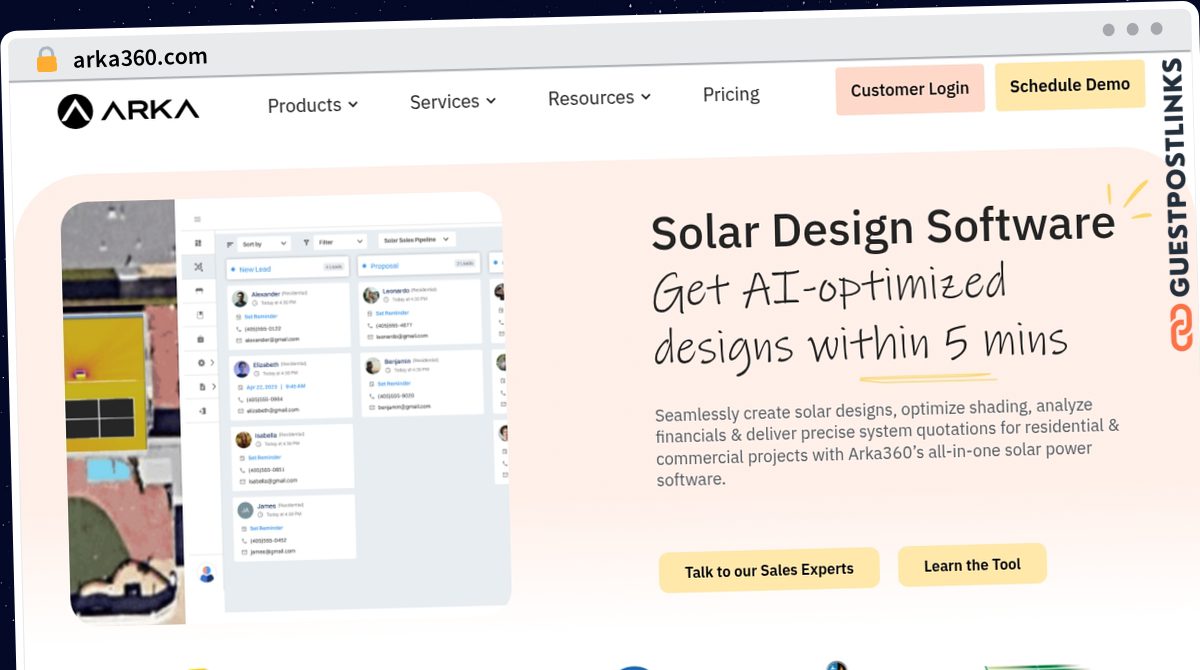The width and height of the screenshot is (1200, 670).
Task: Click the Solar Design Software heading
Action: [883, 229]
